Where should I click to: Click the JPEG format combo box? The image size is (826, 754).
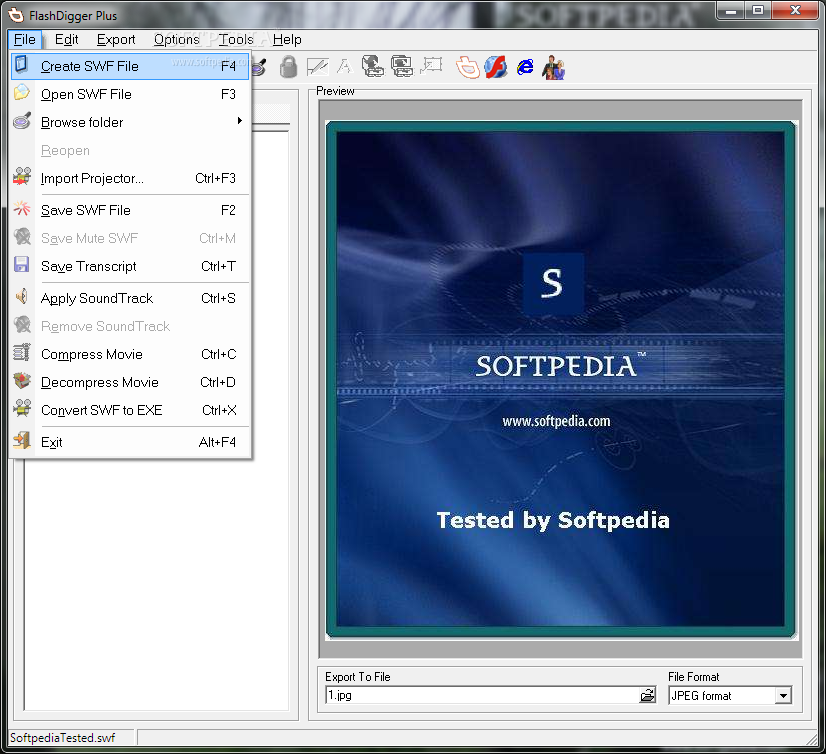click(x=730, y=696)
